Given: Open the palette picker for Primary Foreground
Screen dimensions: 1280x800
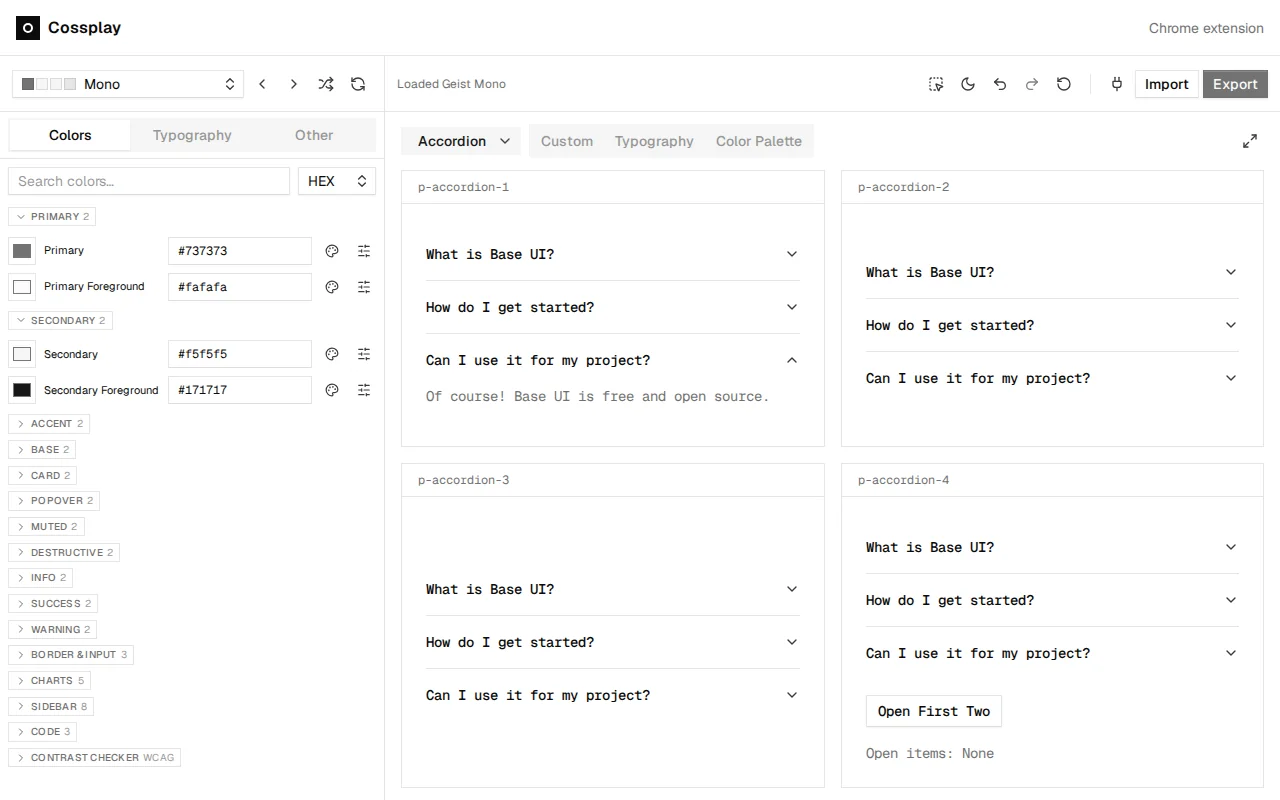Looking at the screenshot, I should tap(332, 287).
